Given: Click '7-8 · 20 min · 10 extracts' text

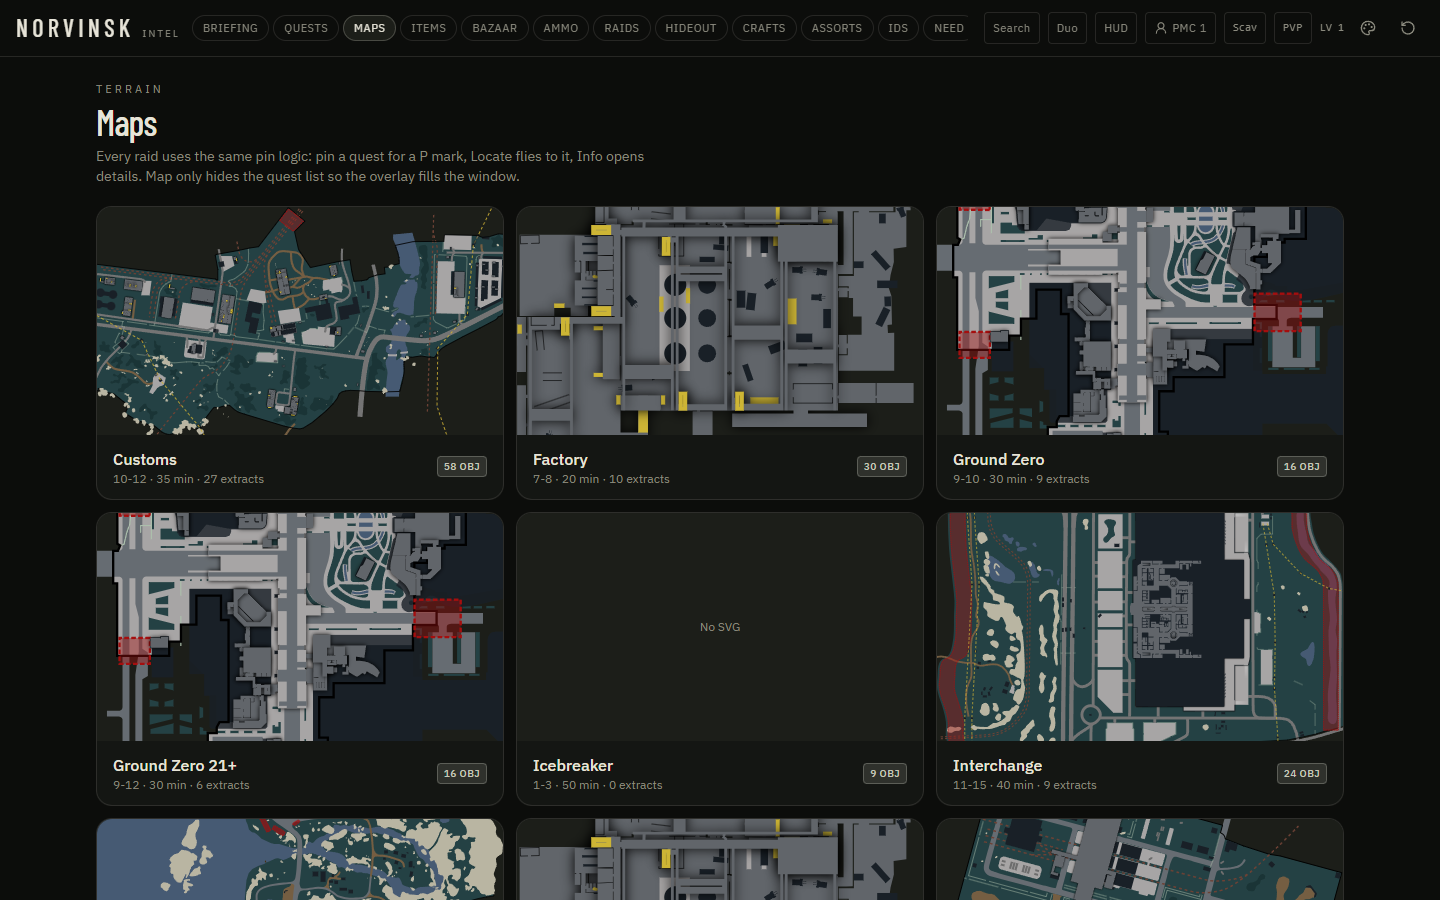Looking at the screenshot, I should click(601, 479).
